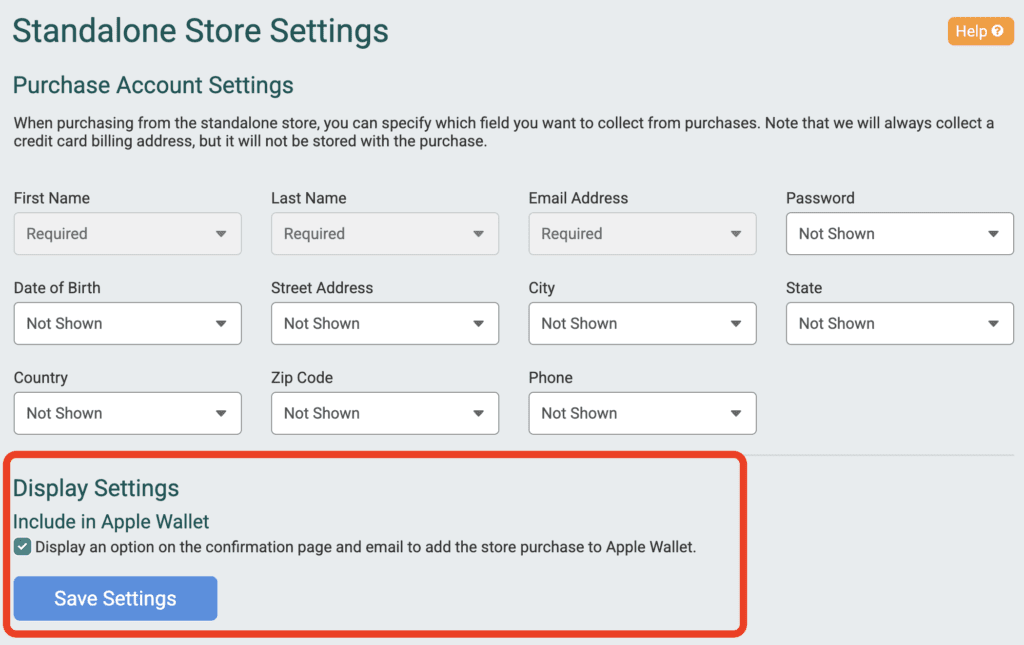Open the First Name dropdown
This screenshot has height=645, width=1024.
point(127,234)
